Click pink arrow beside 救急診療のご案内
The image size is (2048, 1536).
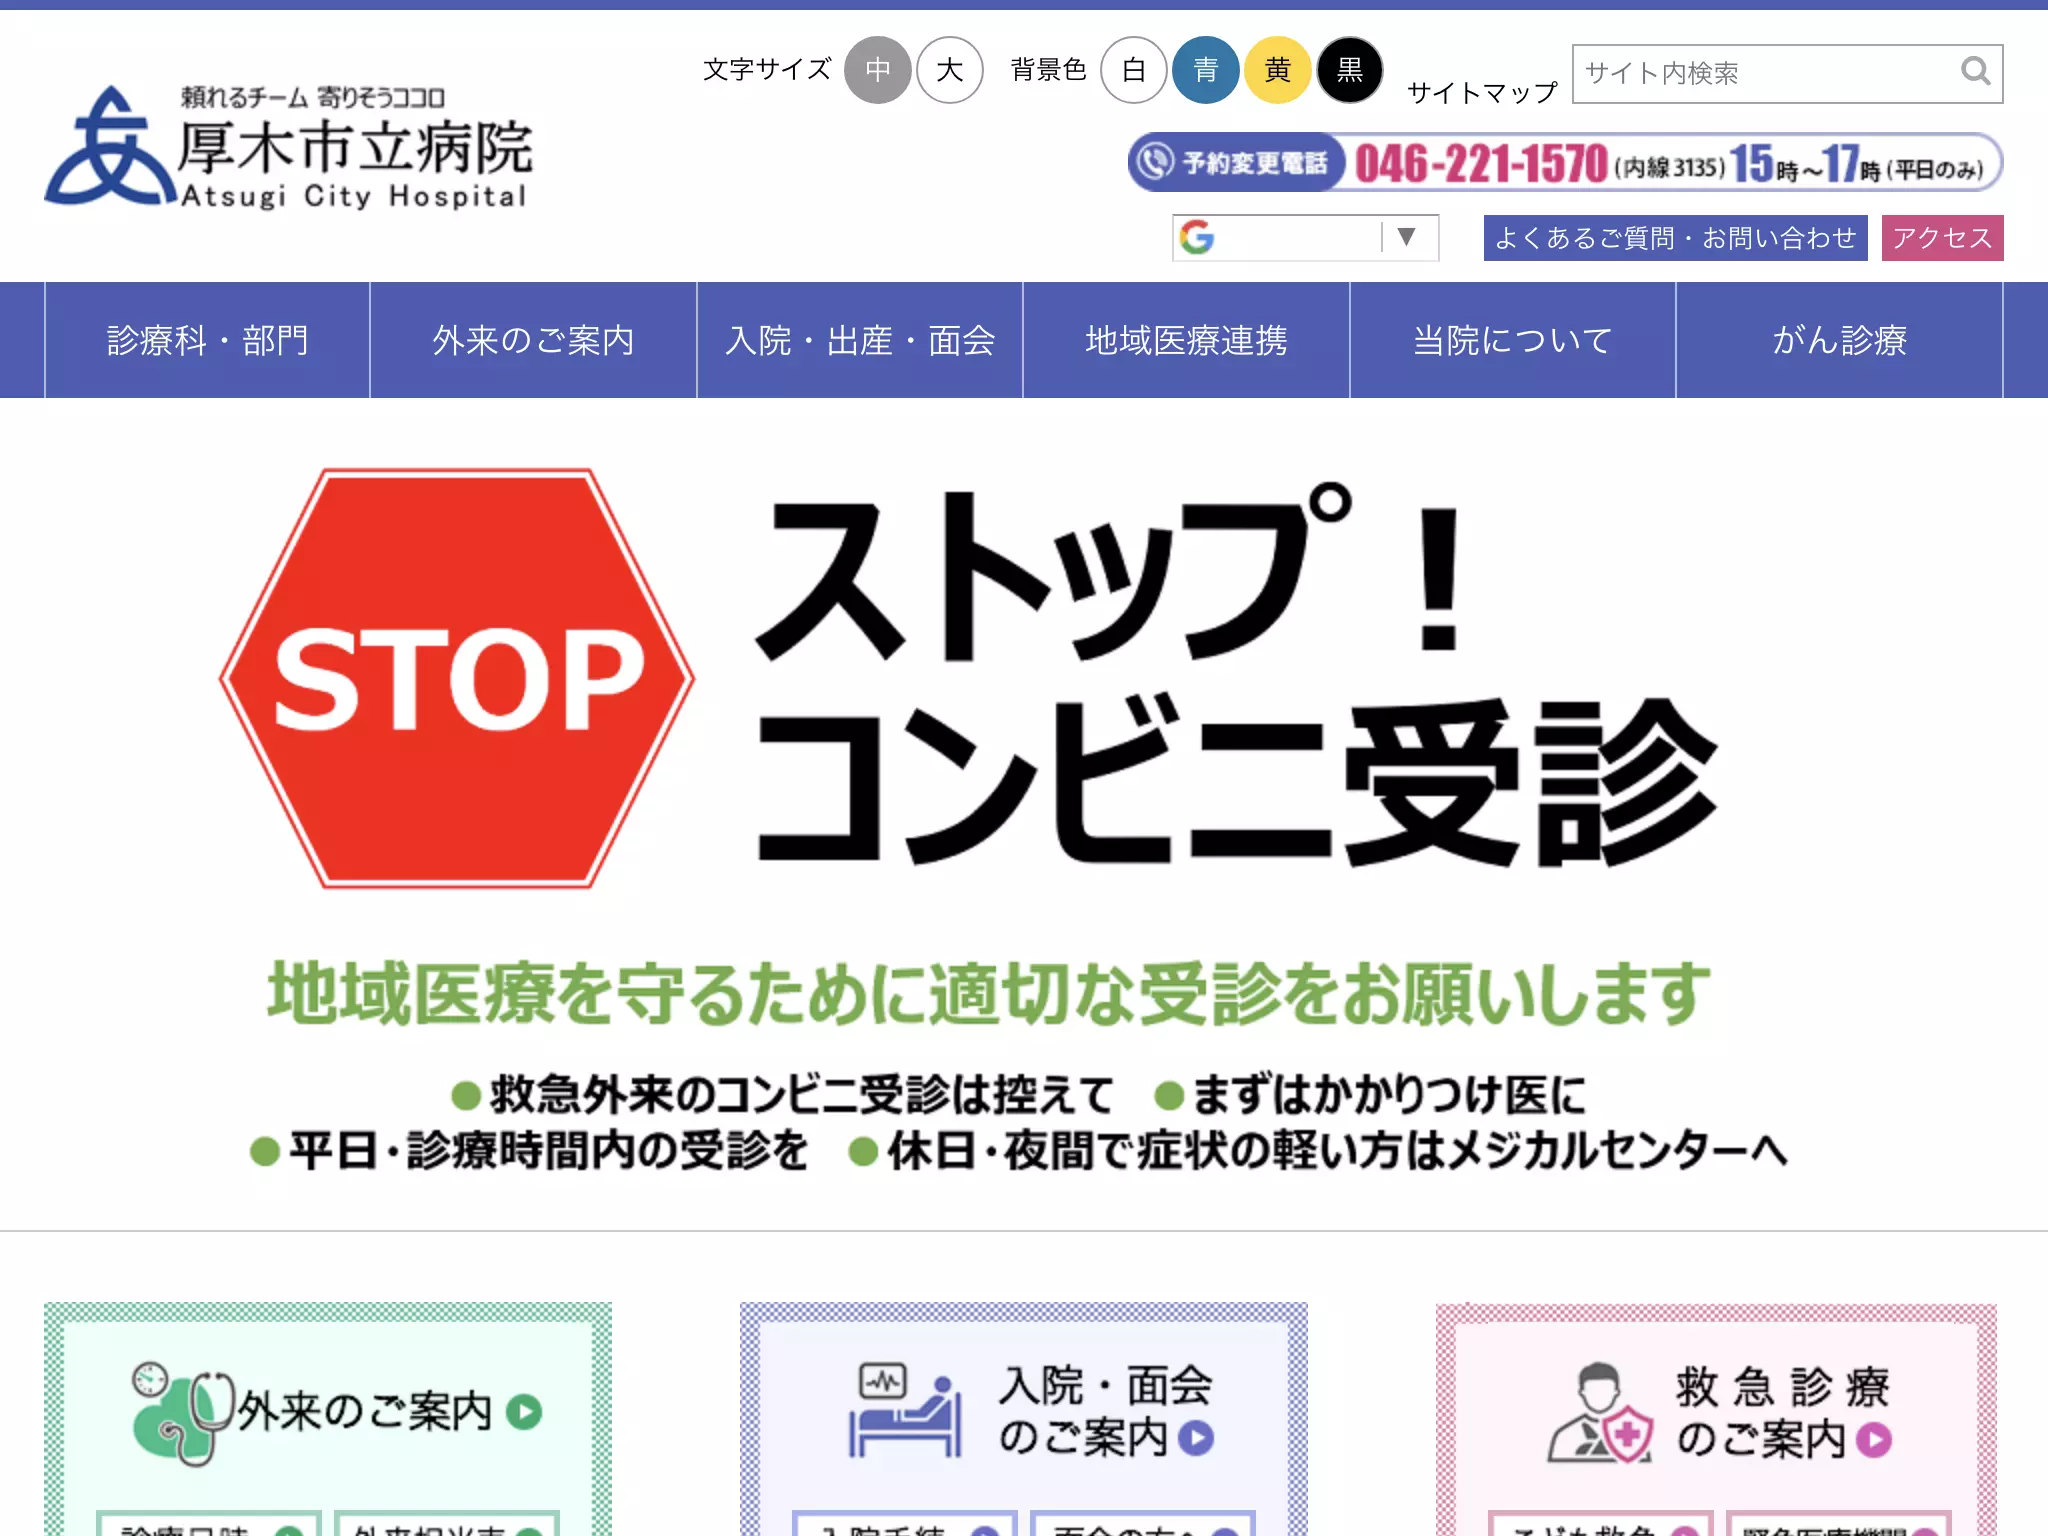(1874, 1439)
